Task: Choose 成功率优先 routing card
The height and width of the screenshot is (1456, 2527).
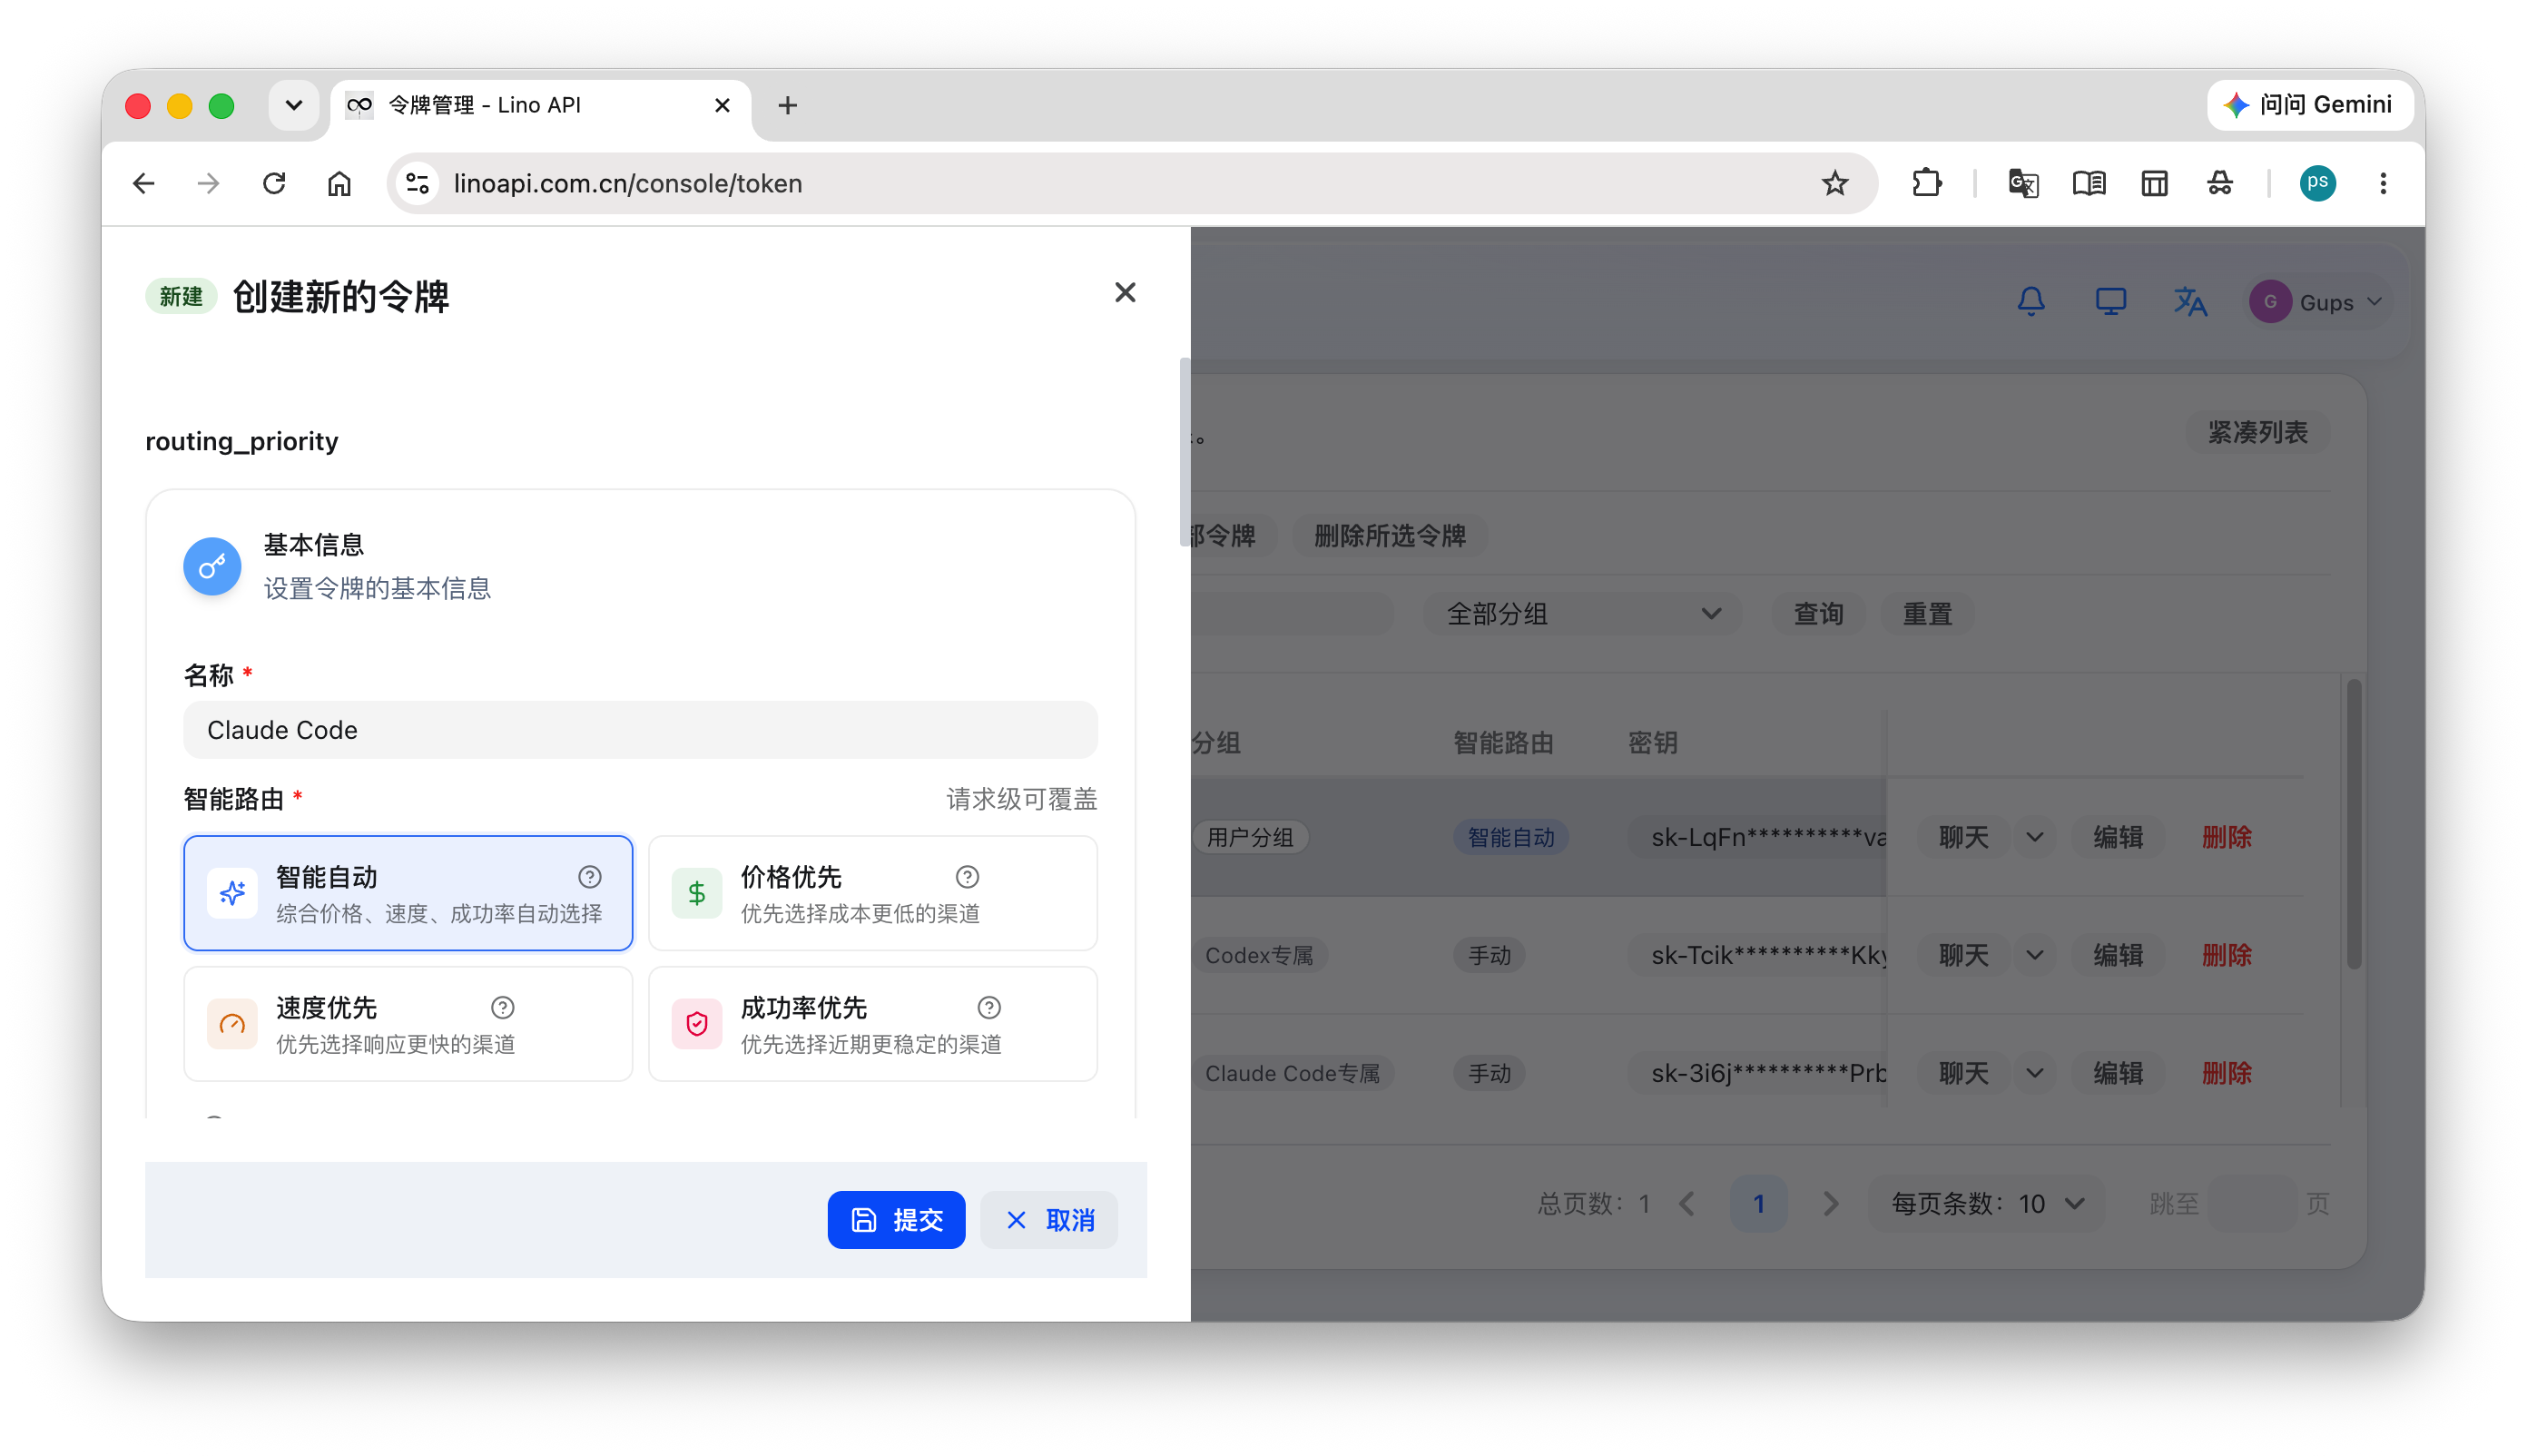Action: coord(872,1023)
